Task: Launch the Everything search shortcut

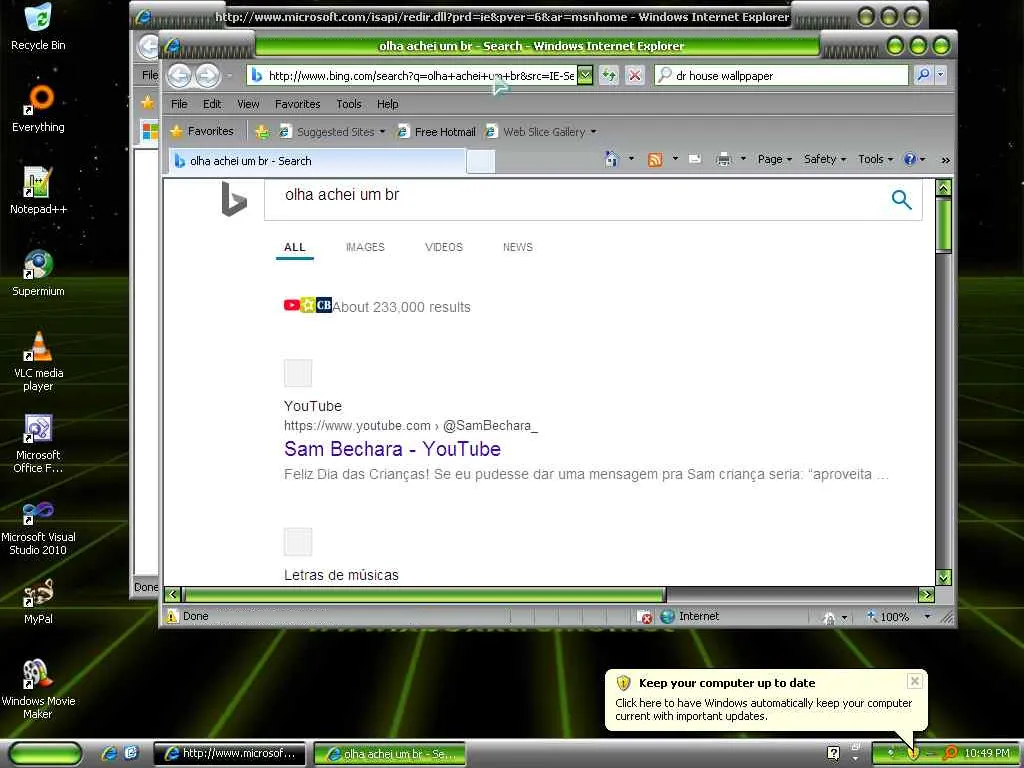Action: point(39,109)
